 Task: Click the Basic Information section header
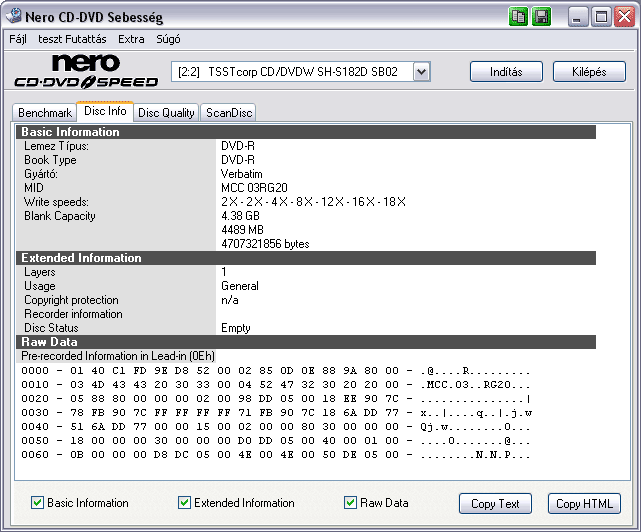pyautogui.click(x=306, y=132)
